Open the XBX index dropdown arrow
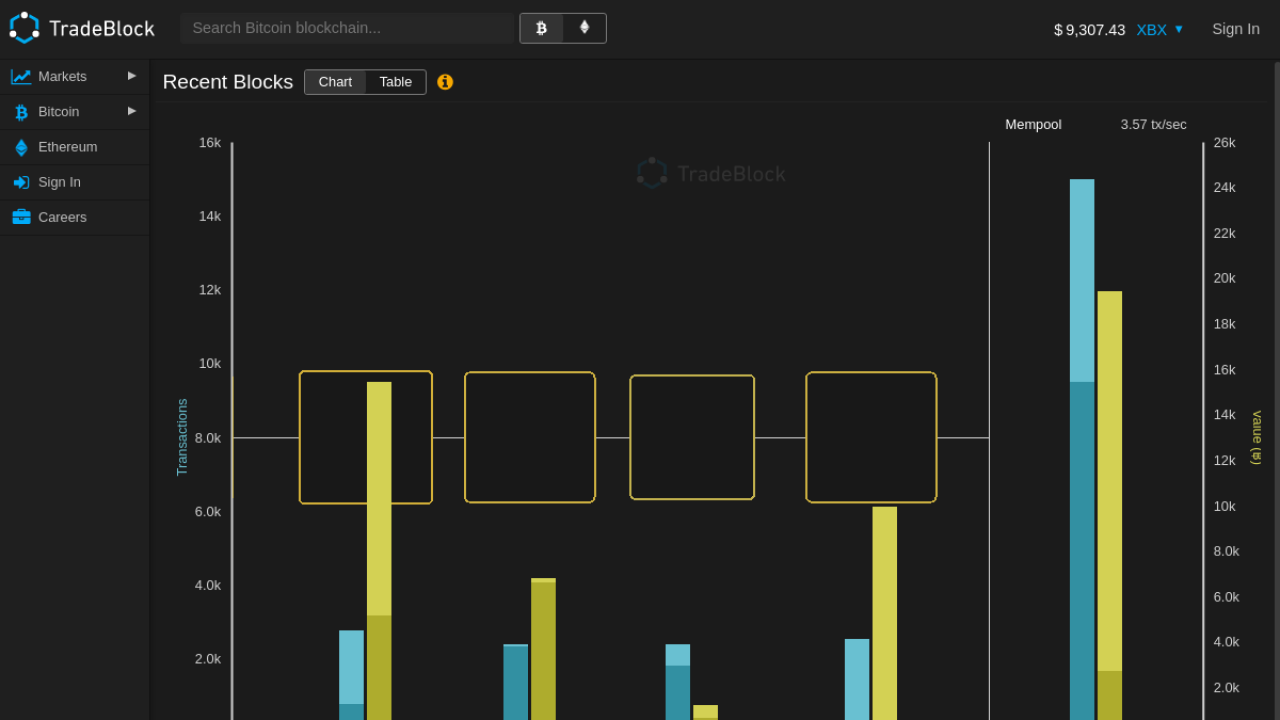Screen dimensions: 1280x720 pos(1179,29)
